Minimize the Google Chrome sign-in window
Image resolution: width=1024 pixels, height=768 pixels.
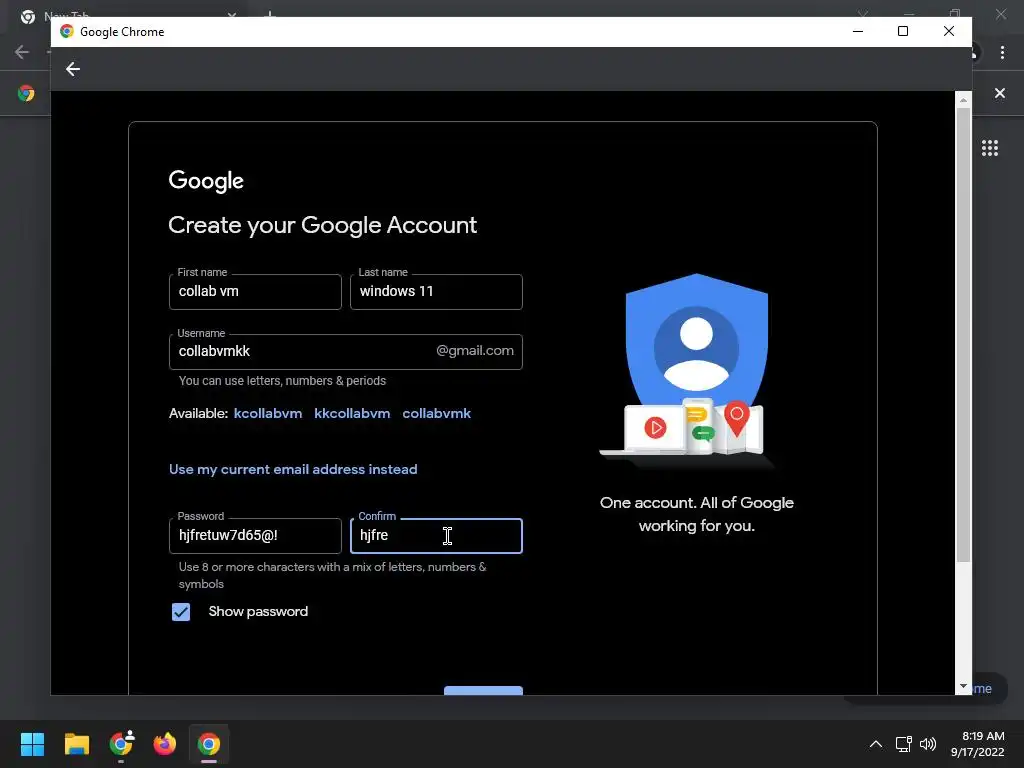click(858, 31)
